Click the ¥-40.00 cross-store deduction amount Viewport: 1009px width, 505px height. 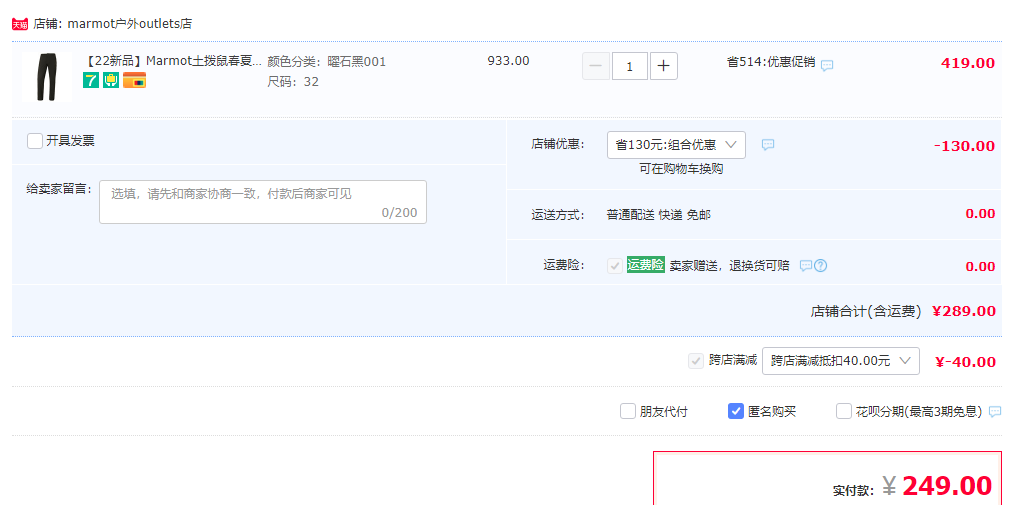965,362
